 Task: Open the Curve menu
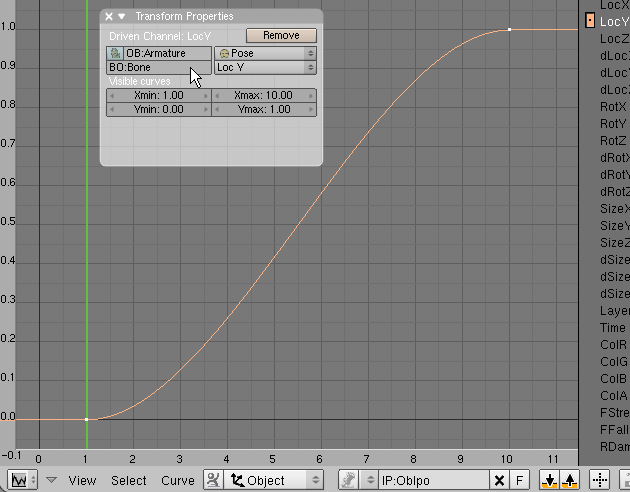coord(178,480)
